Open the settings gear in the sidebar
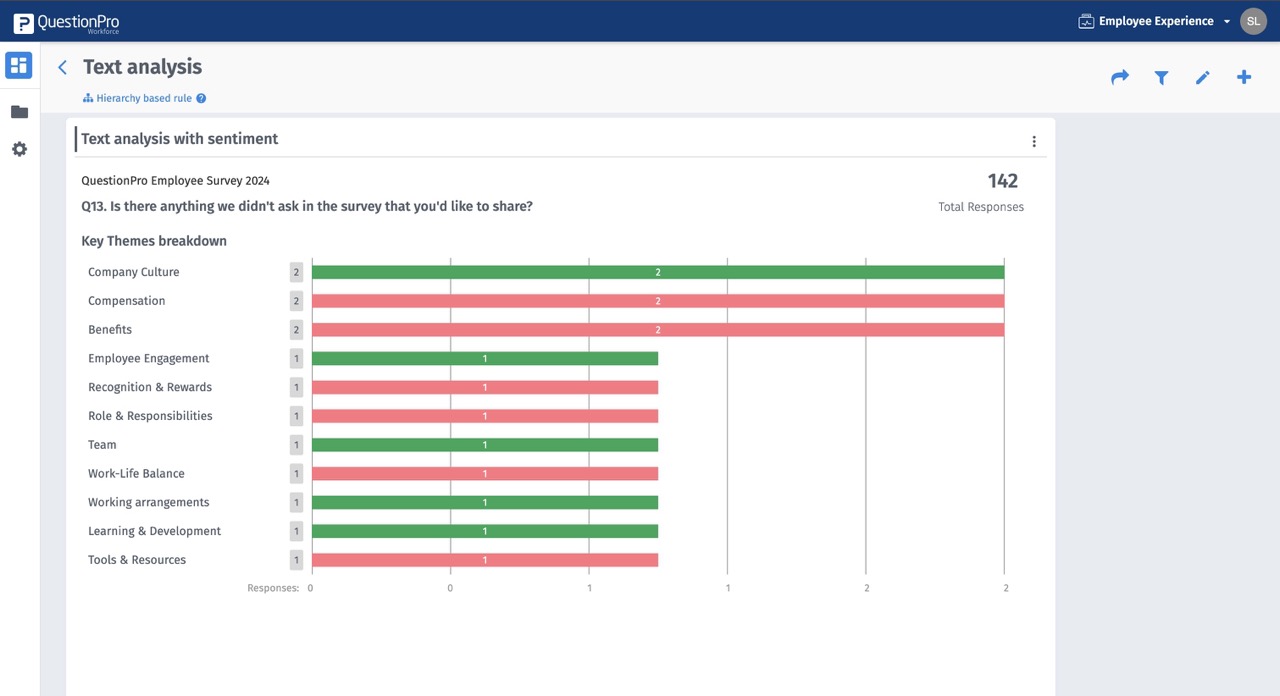The width and height of the screenshot is (1280, 696). coord(18,148)
